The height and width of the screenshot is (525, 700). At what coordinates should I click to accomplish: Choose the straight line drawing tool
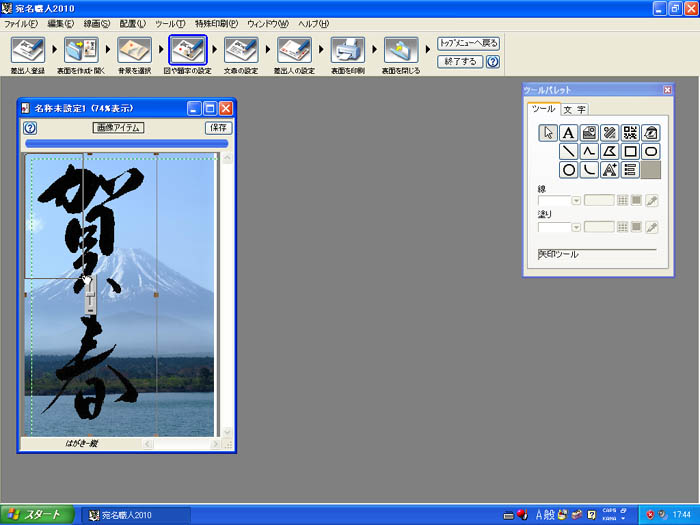568,152
